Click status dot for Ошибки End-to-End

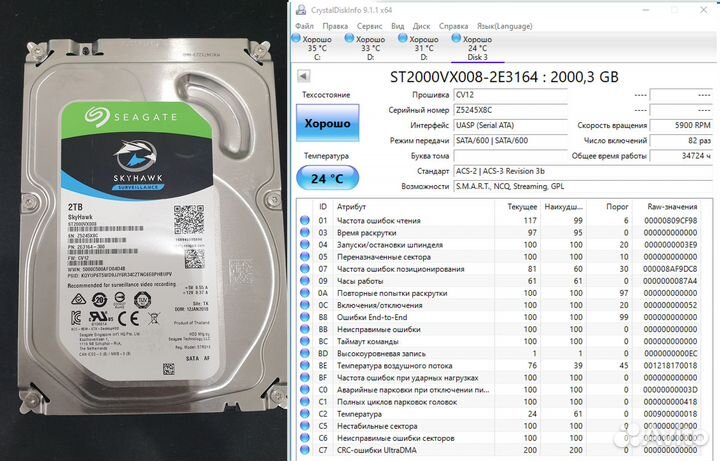tap(304, 317)
